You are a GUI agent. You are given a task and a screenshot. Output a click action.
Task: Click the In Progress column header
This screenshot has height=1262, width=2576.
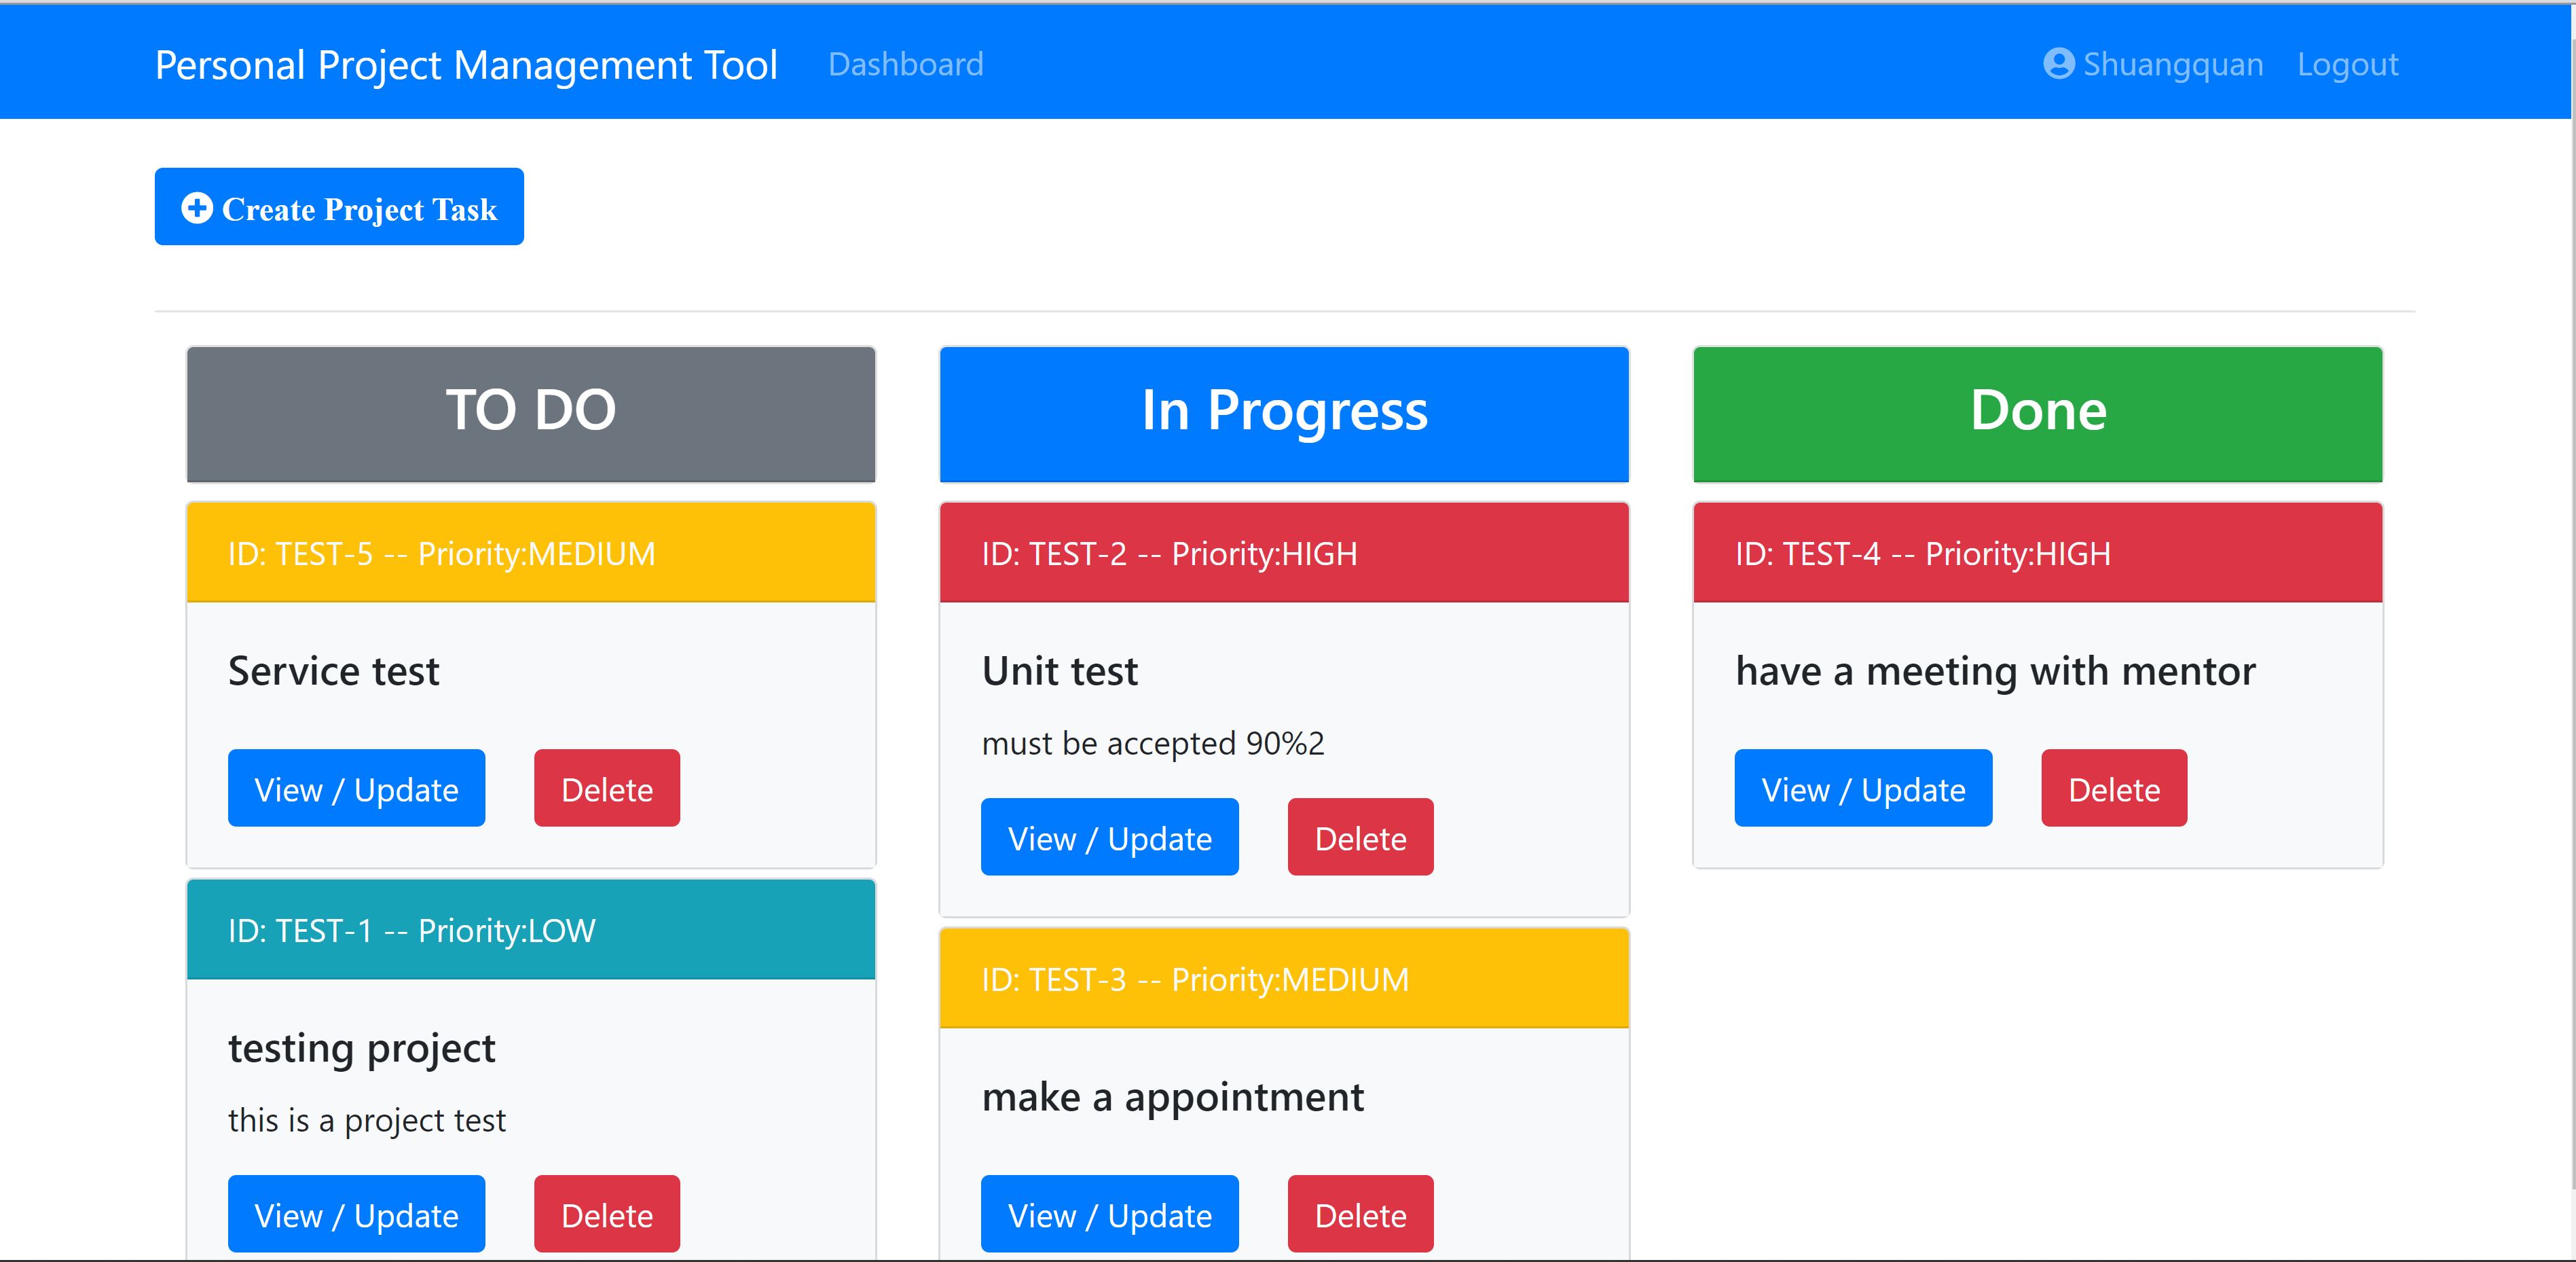[x=1284, y=414]
